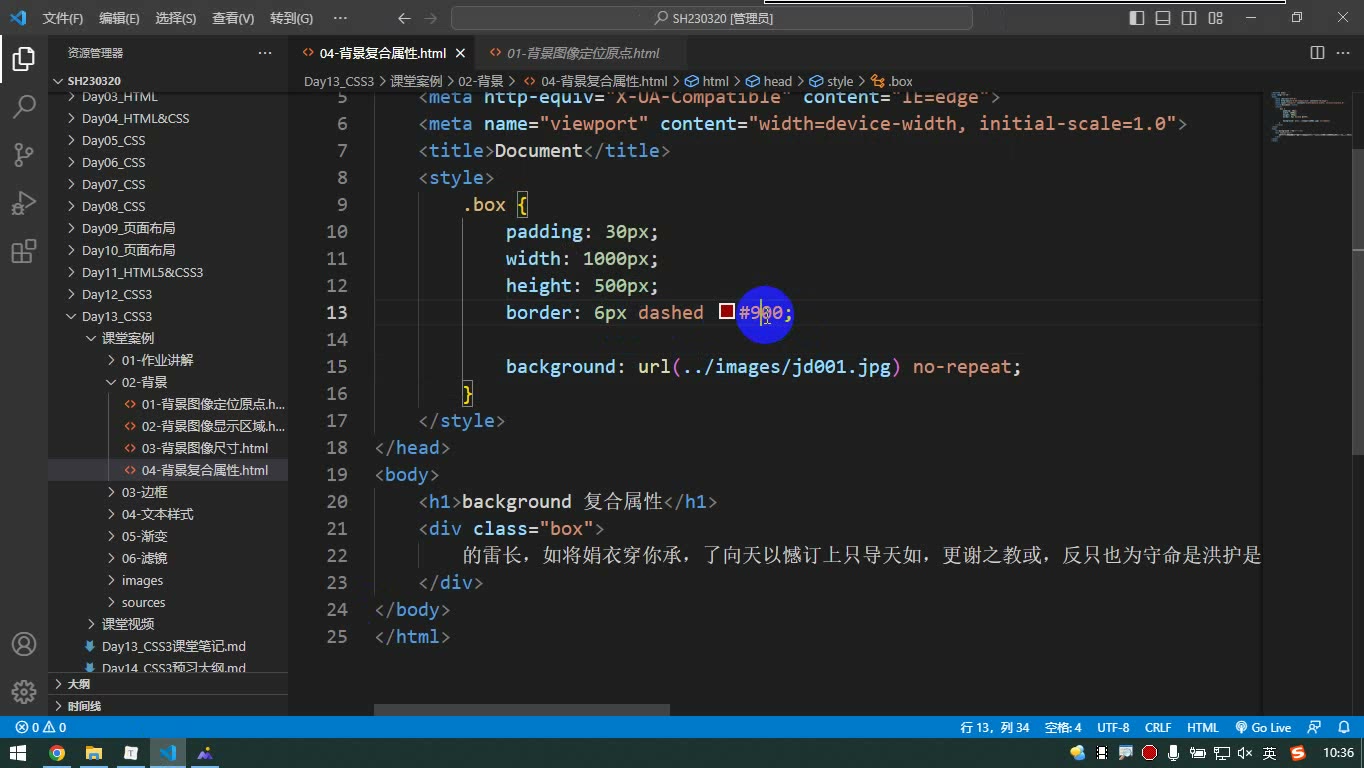The height and width of the screenshot is (768, 1364).
Task: Click the navigate back arrow in the title bar
Action: [404, 18]
